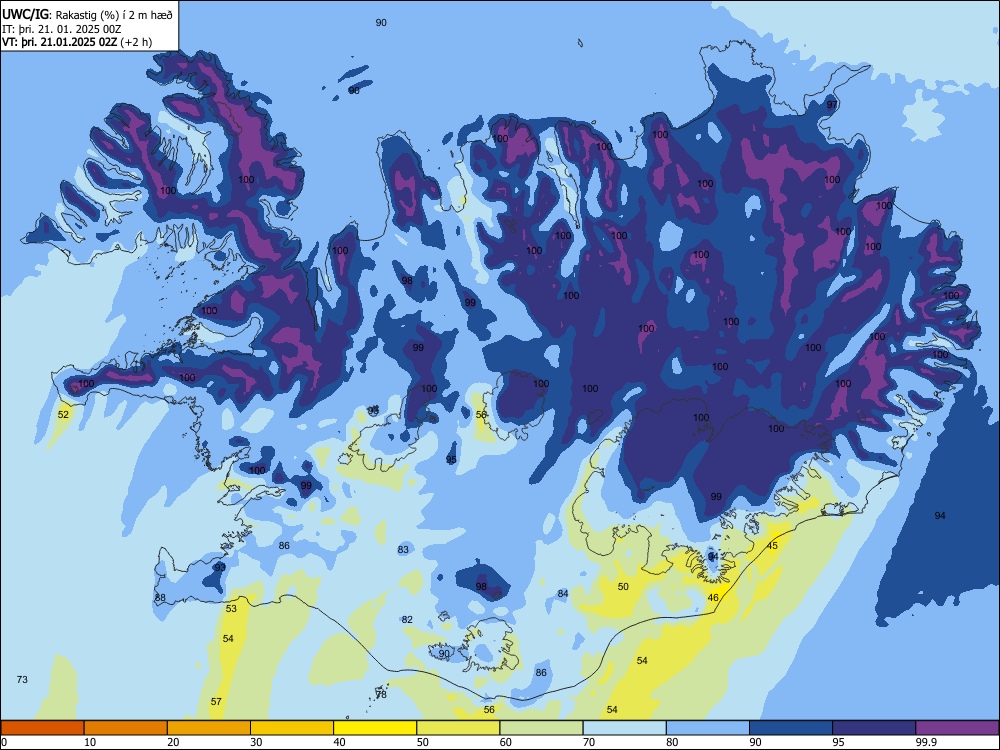Click the 'VT: þri. 21.01.2025 02Z' valid time
Viewport: 1000px width, 750px height.
pyautogui.click(x=60, y=42)
